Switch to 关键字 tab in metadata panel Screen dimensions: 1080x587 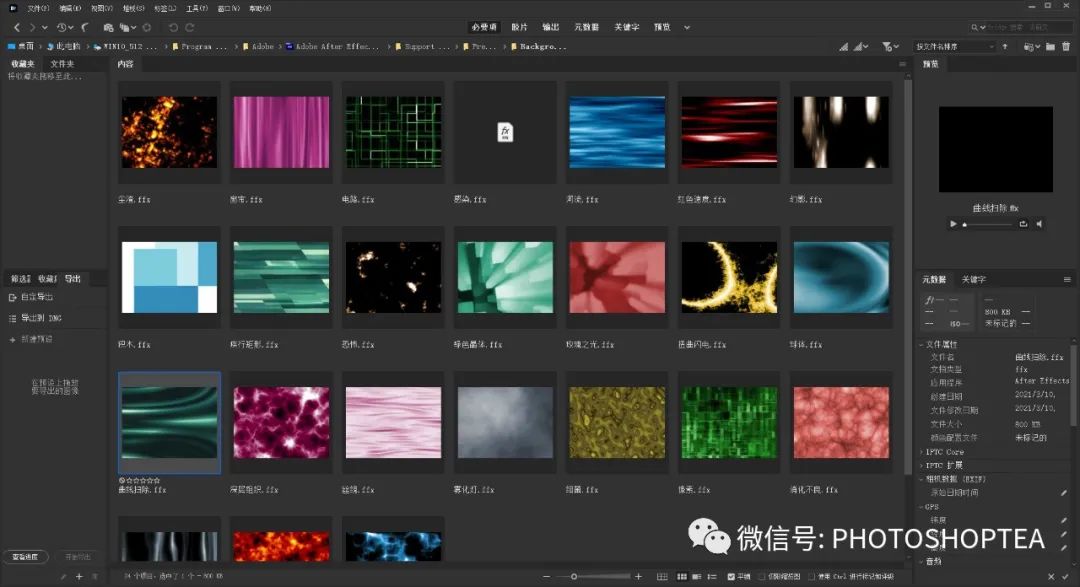pos(974,280)
